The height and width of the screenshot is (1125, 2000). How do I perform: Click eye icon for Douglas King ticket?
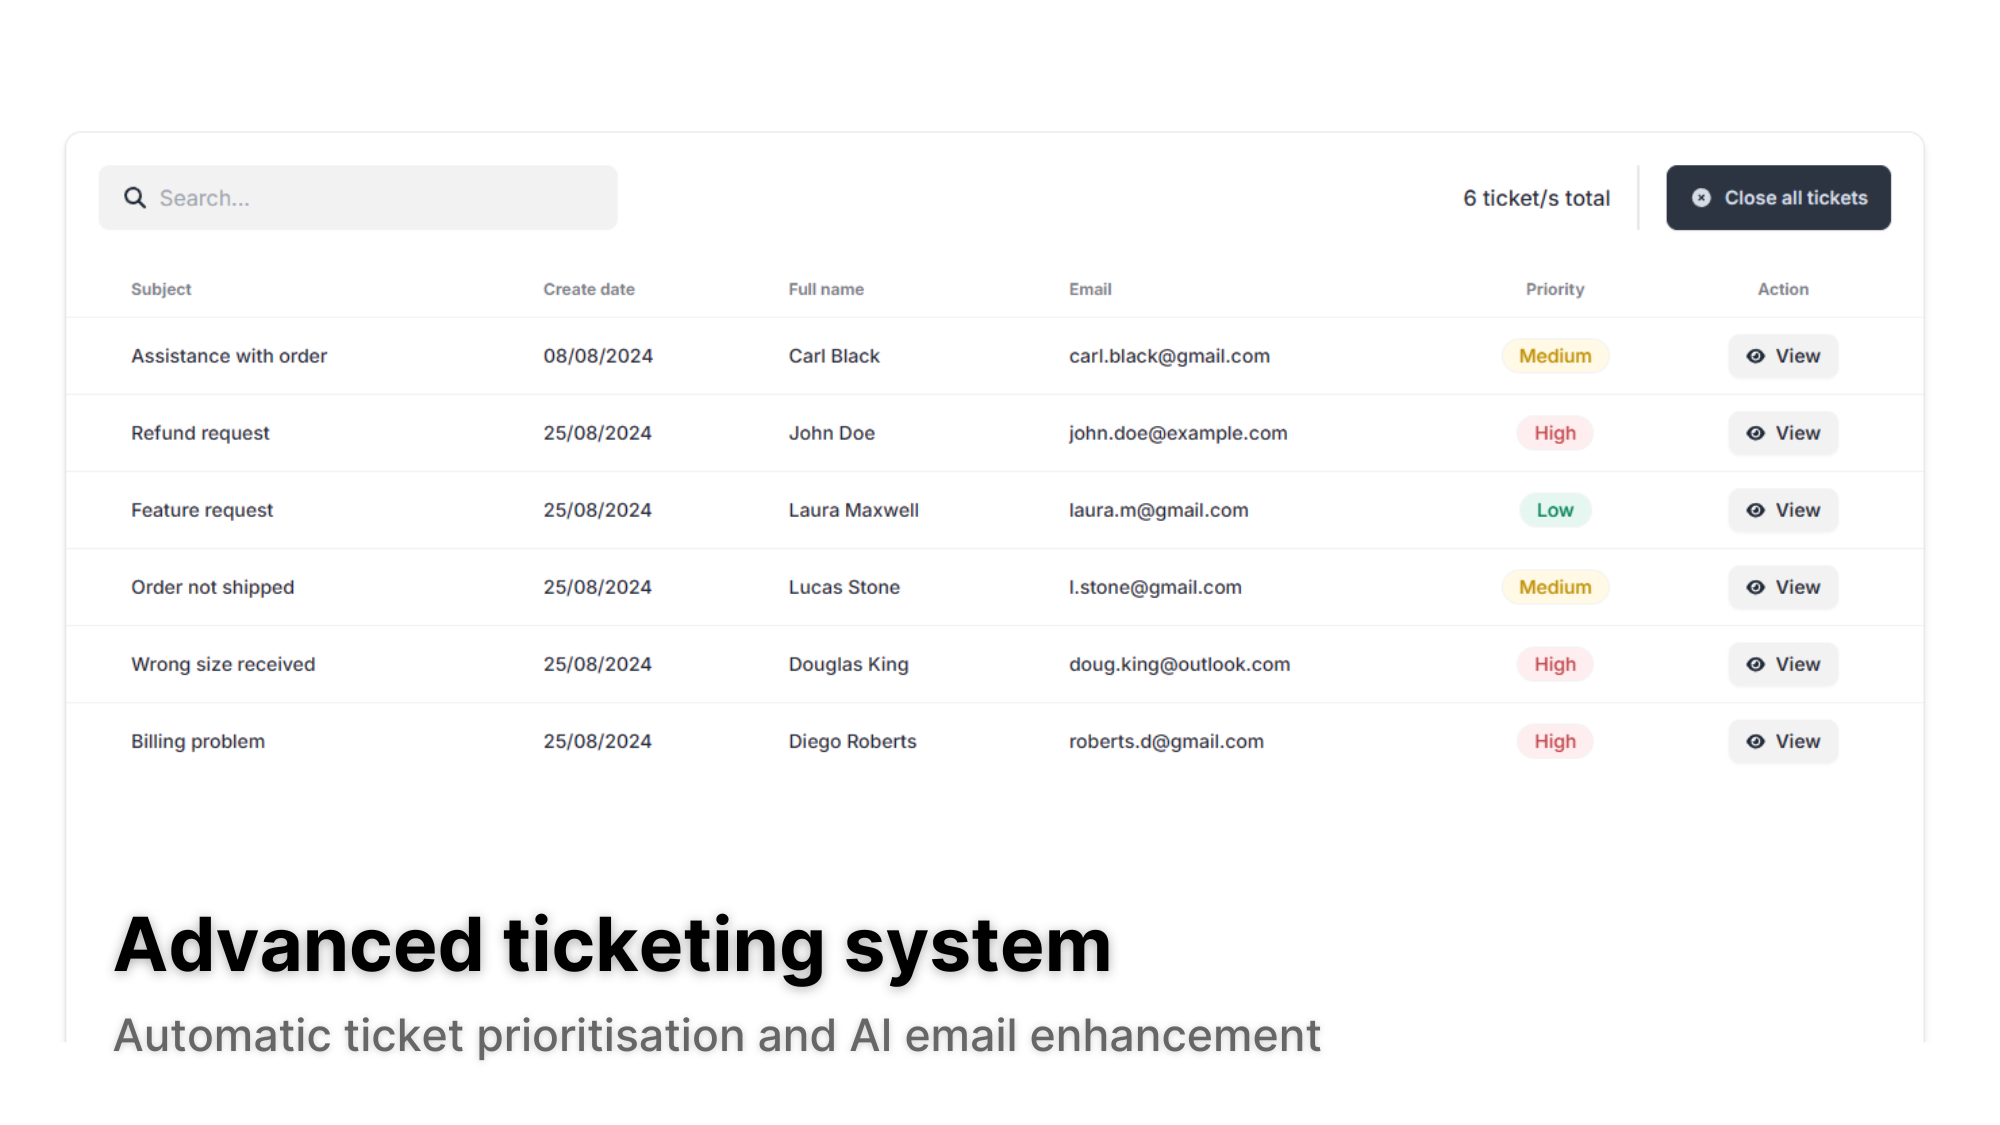(x=1755, y=664)
